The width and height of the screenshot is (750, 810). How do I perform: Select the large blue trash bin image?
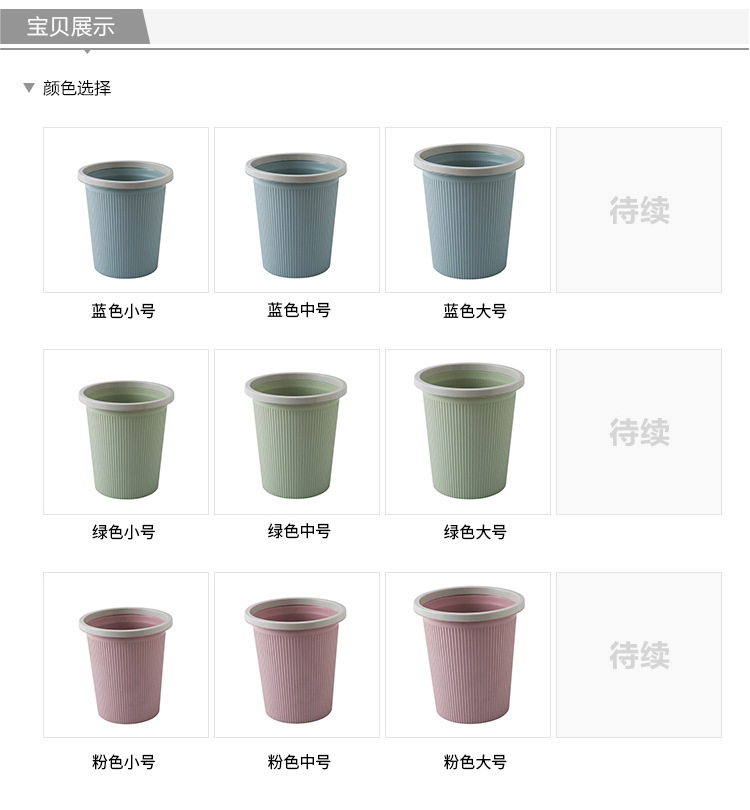[x=468, y=210]
